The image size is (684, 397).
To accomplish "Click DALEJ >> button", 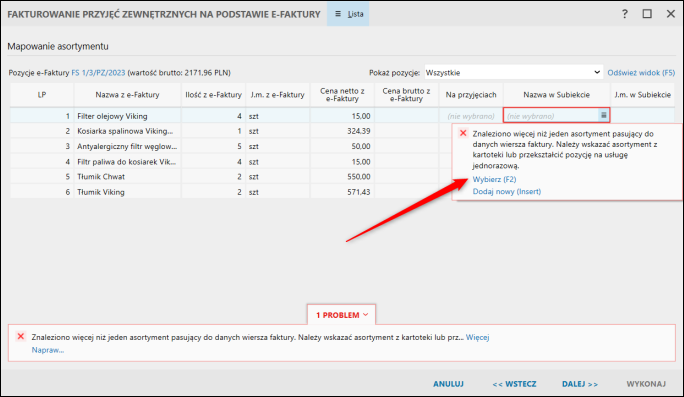I will coord(580,384).
